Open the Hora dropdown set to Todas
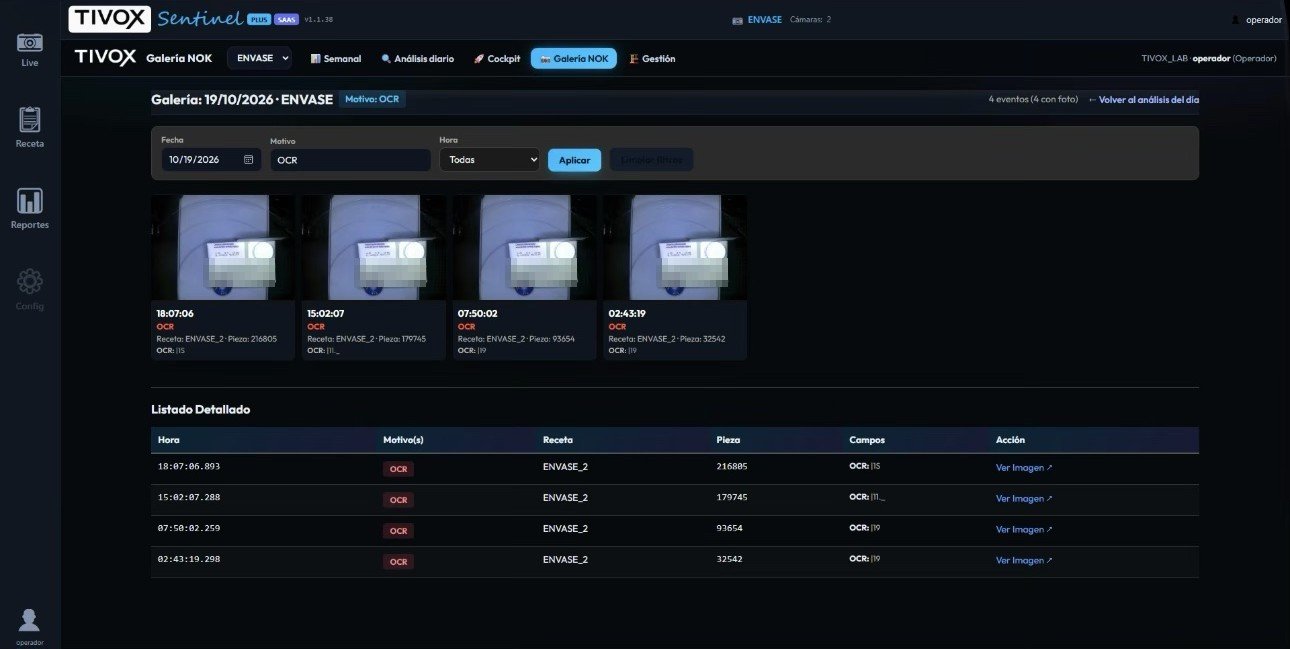 (x=489, y=160)
